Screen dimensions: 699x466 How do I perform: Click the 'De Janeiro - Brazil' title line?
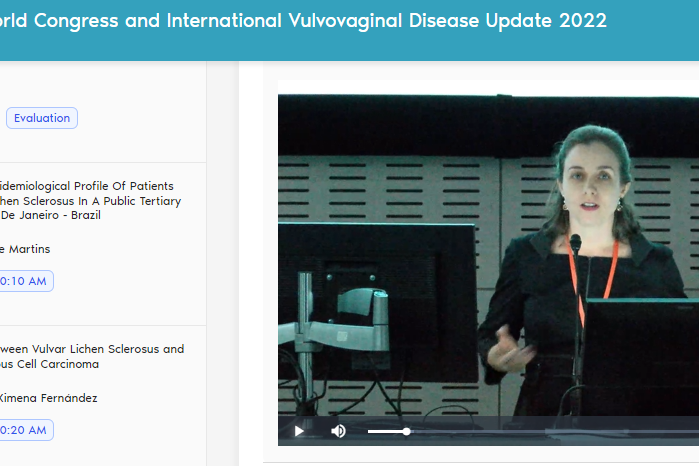point(50,215)
